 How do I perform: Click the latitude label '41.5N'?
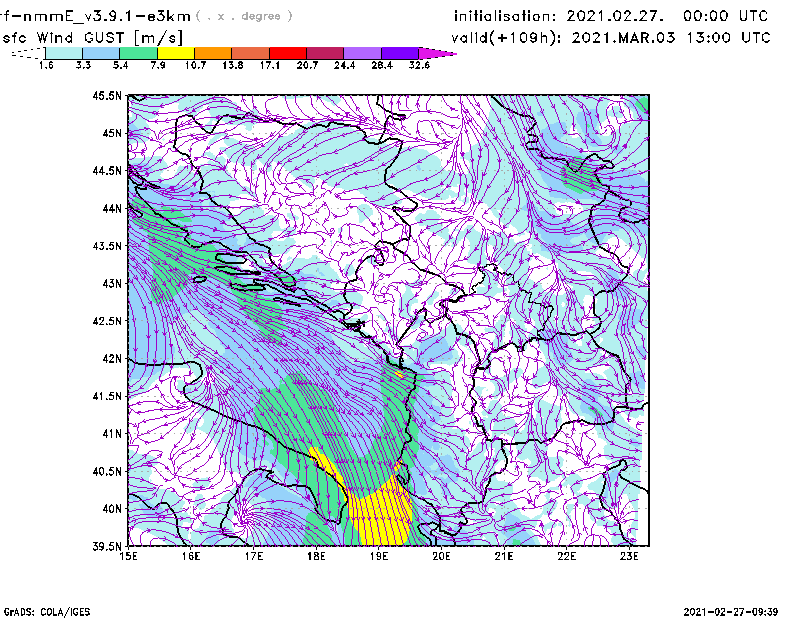[x=107, y=396]
